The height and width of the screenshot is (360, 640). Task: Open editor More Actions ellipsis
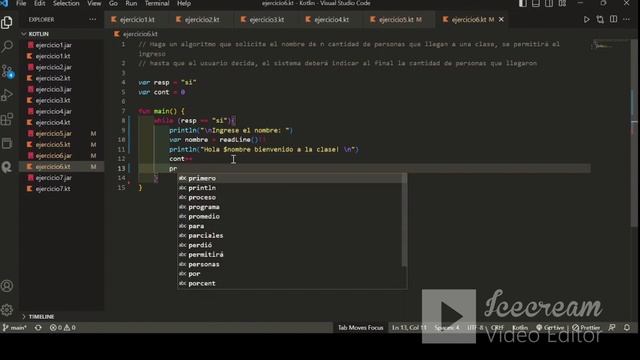click(x=627, y=20)
